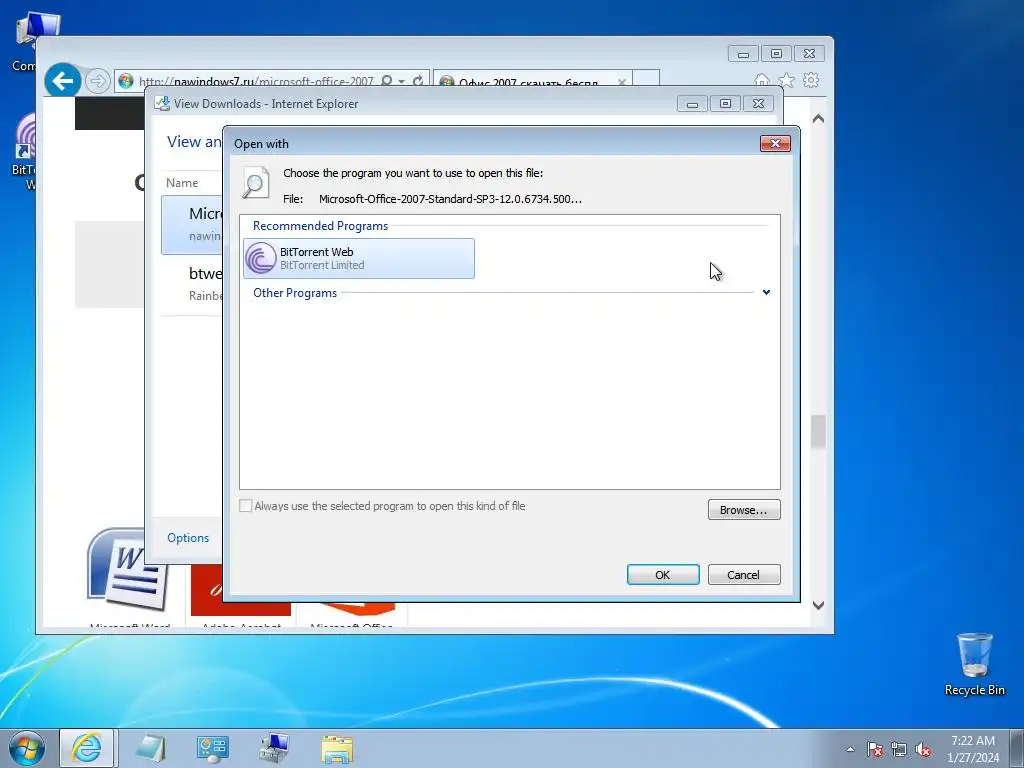1024x768 pixels.
Task: Click Internet Explorer taskbar icon
Action: pos(87,748)
